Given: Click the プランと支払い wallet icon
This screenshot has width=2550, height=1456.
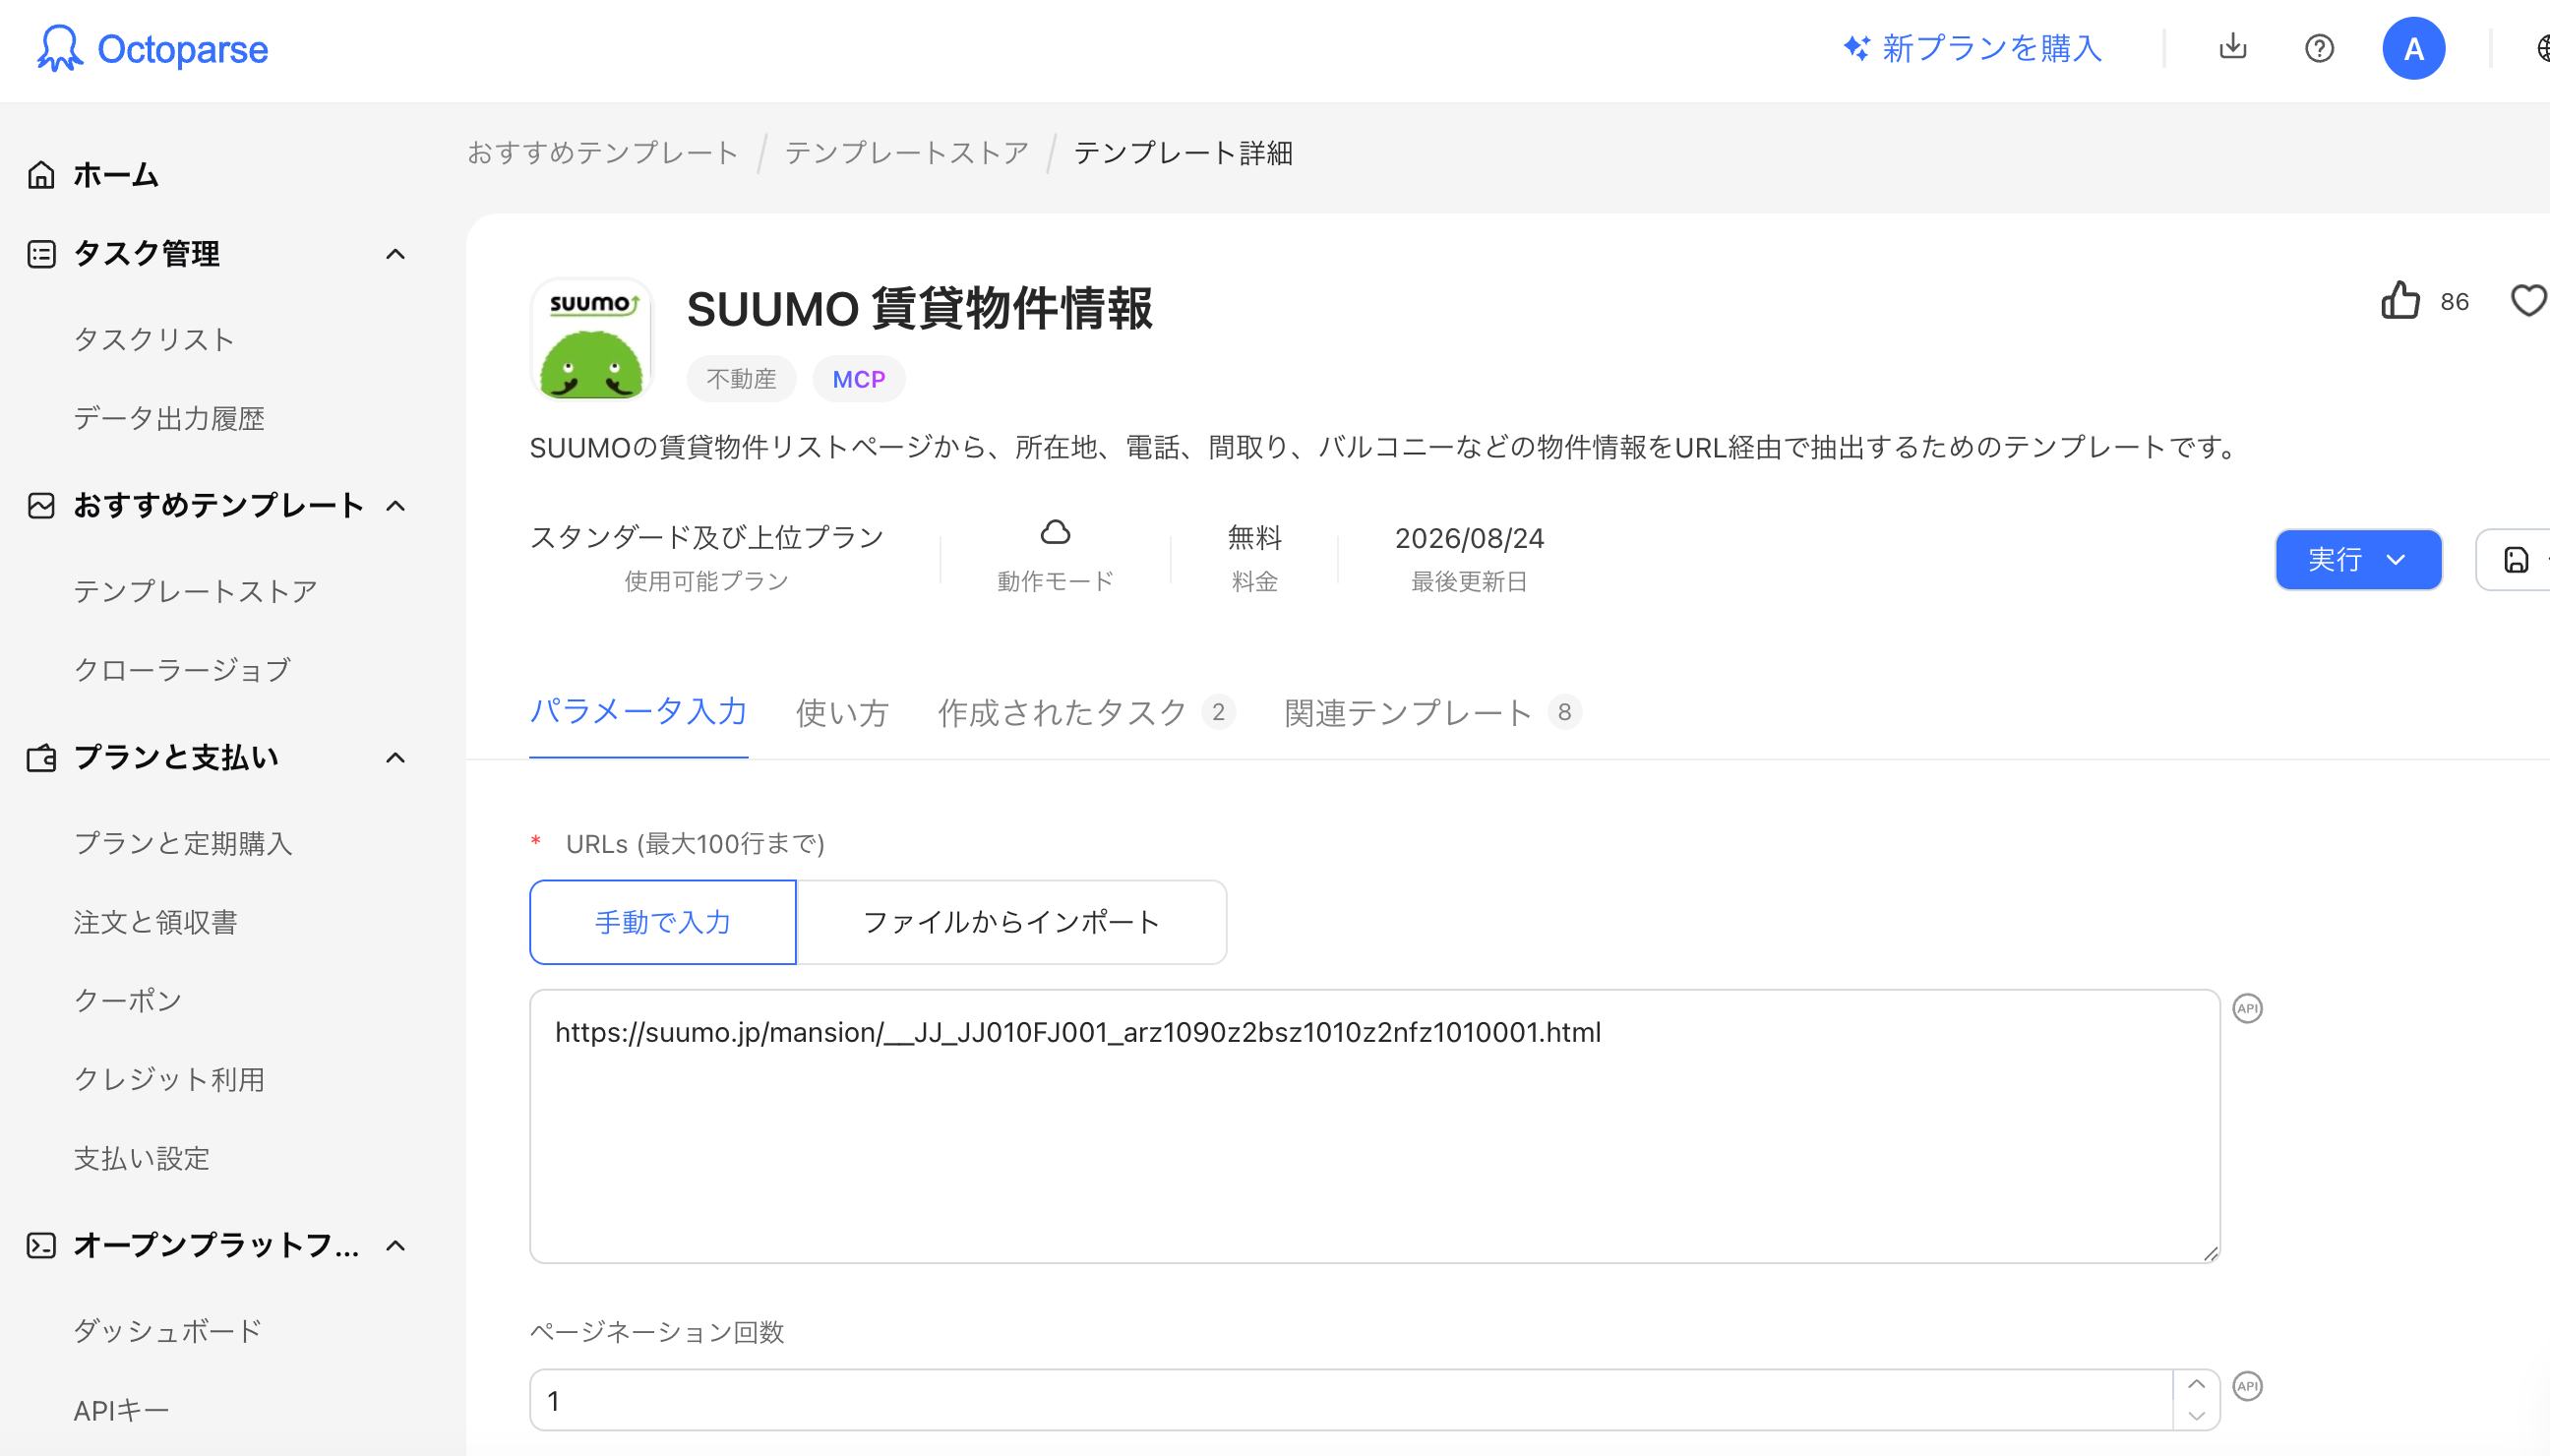Looking at the screenshot, I should point(41,757).
